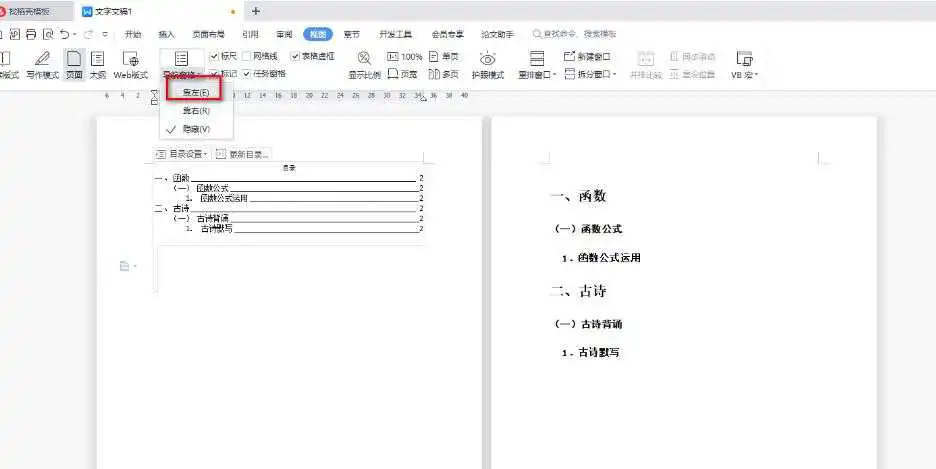Click the right indent marker on ruler
936x469 pixels.
(x=423, y=98)
